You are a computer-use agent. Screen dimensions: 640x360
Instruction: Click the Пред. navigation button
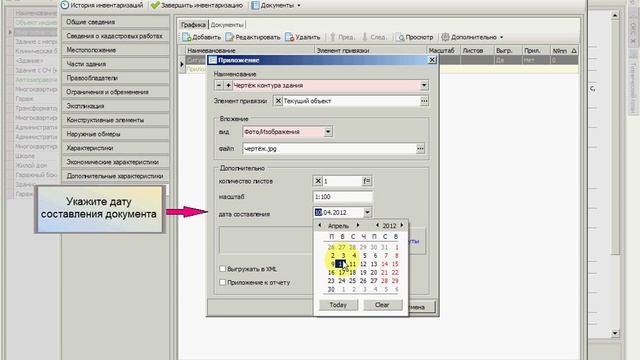[342, 37]
